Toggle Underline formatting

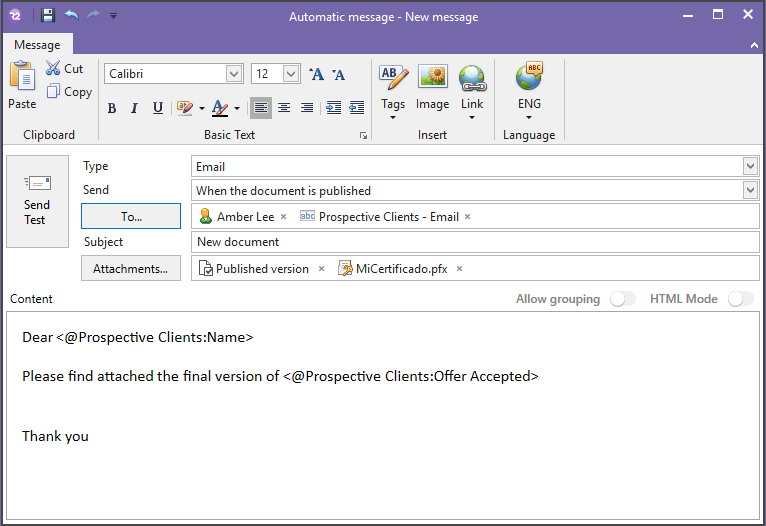157,108
